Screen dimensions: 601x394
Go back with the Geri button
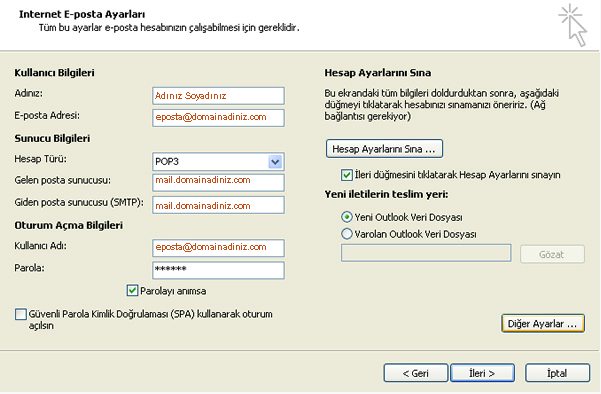tap(415, 373)
